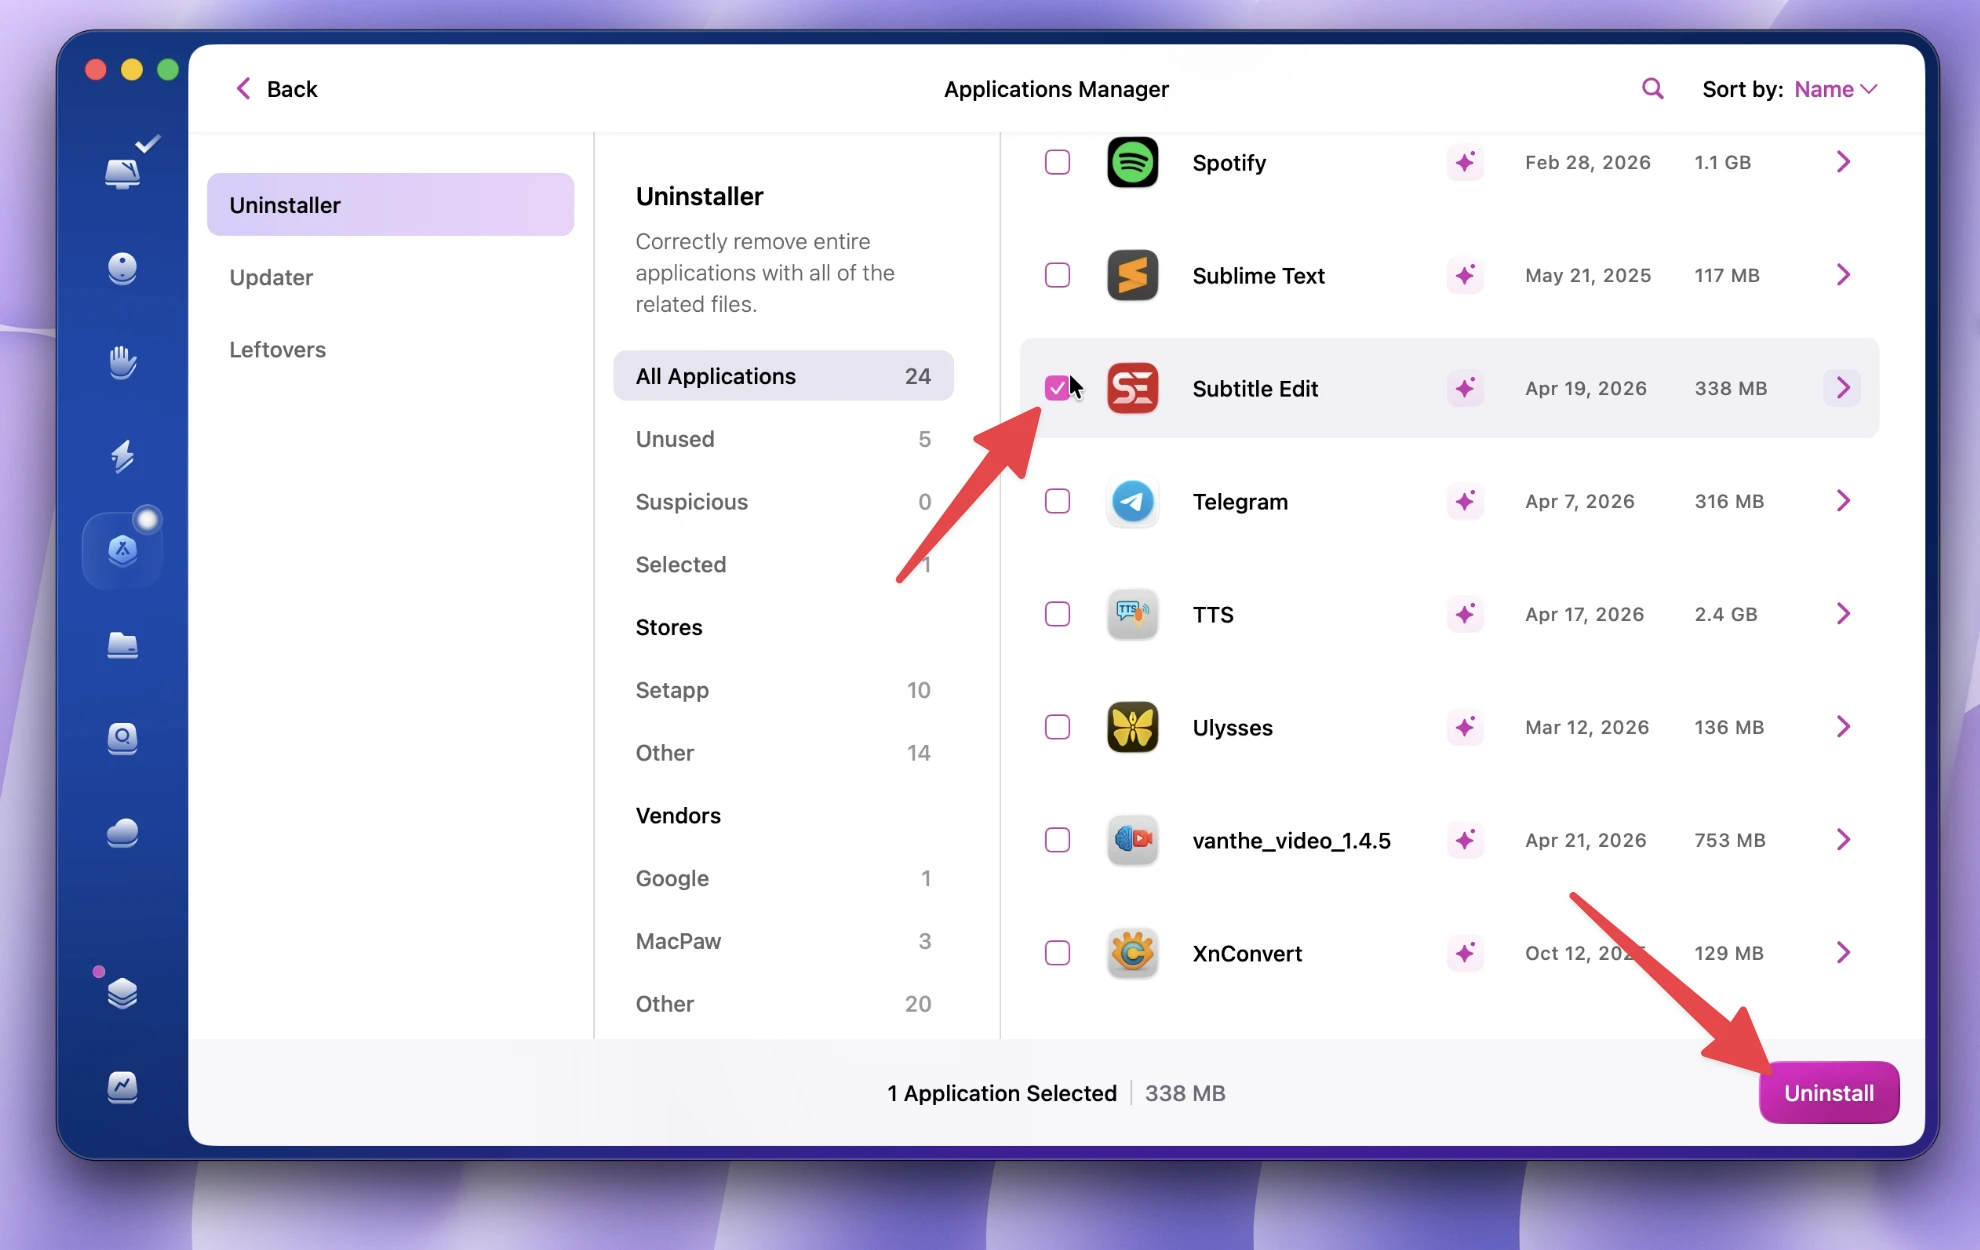Switch to the Uninstaller section
The height and width of the screenshot is (1250, 1980).
pos(390,205)
